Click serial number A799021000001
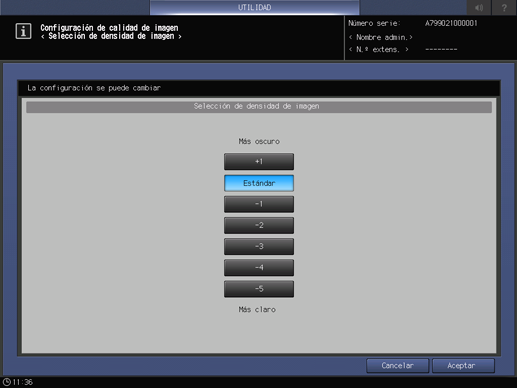This screenshot has height=388, width=517. coord(451,23)
